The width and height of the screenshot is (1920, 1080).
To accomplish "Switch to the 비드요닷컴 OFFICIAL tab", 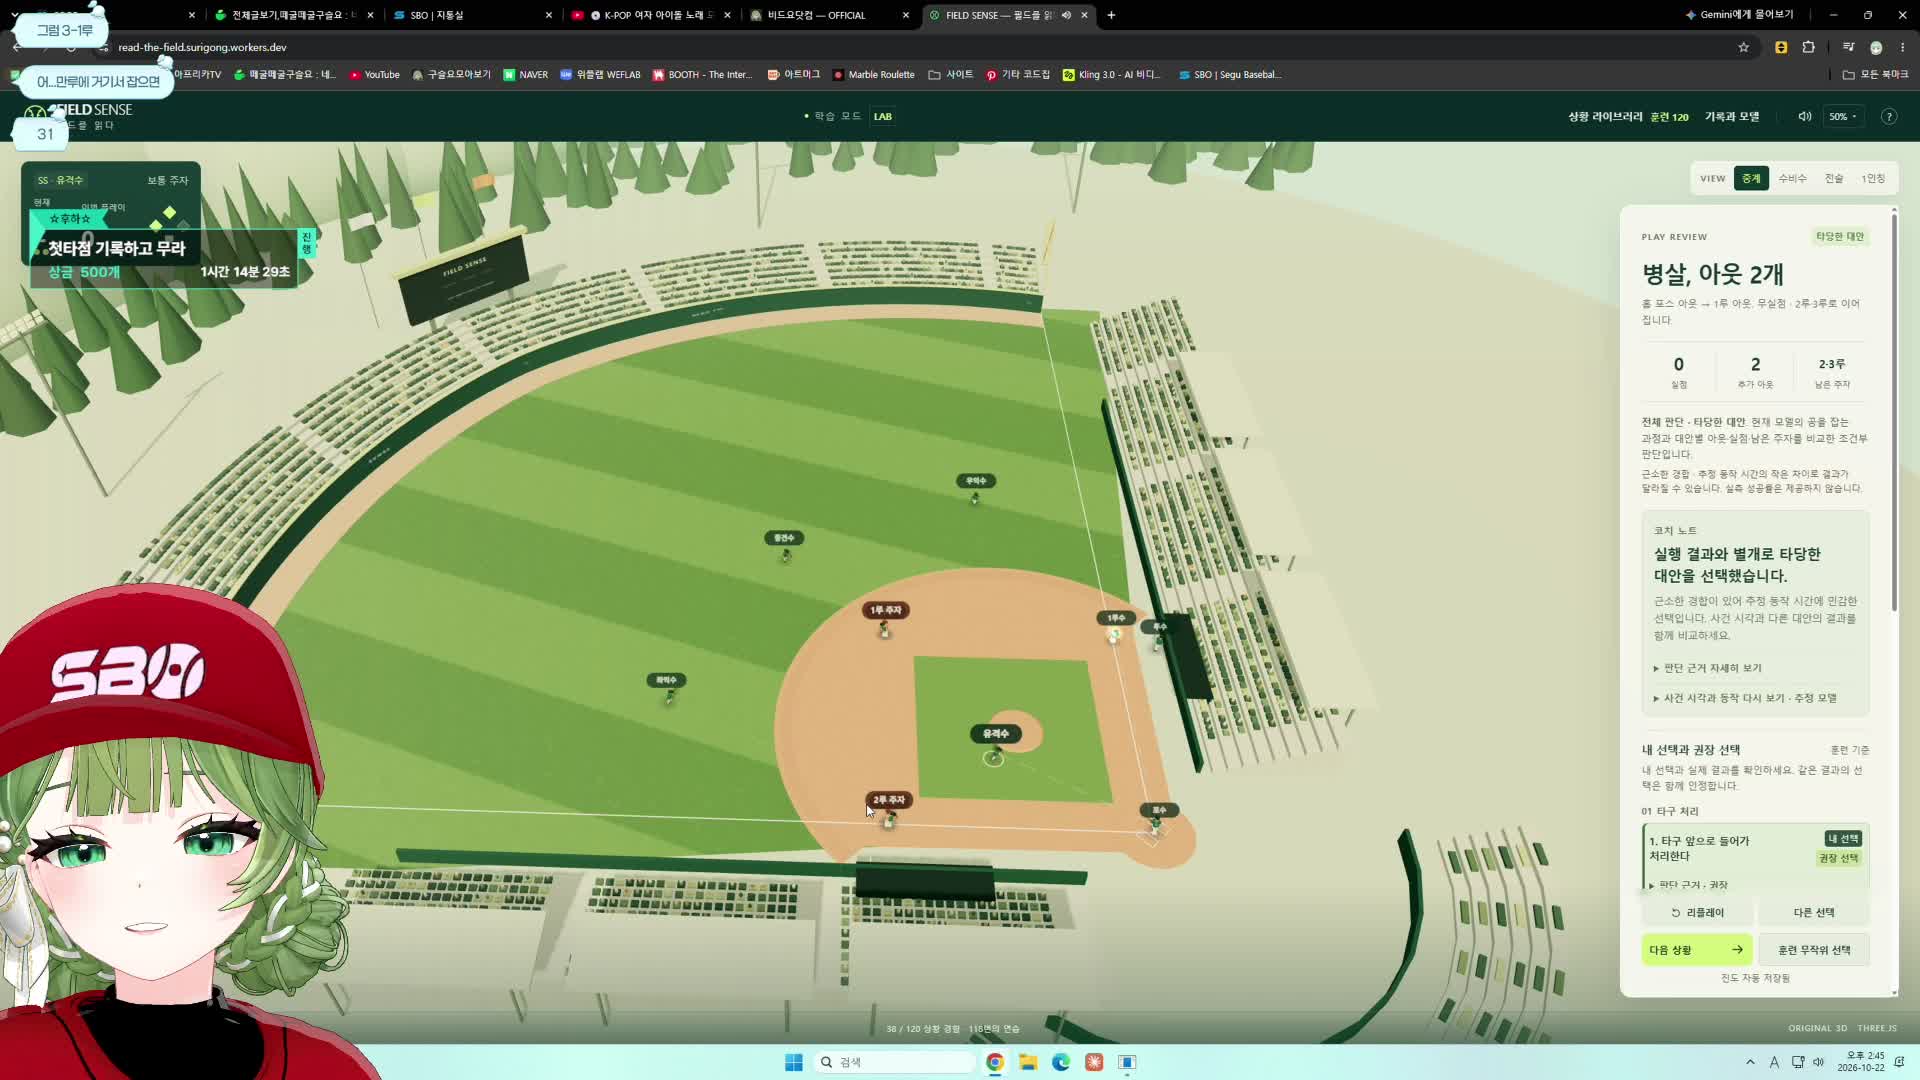I will click(x=828, y=15).
